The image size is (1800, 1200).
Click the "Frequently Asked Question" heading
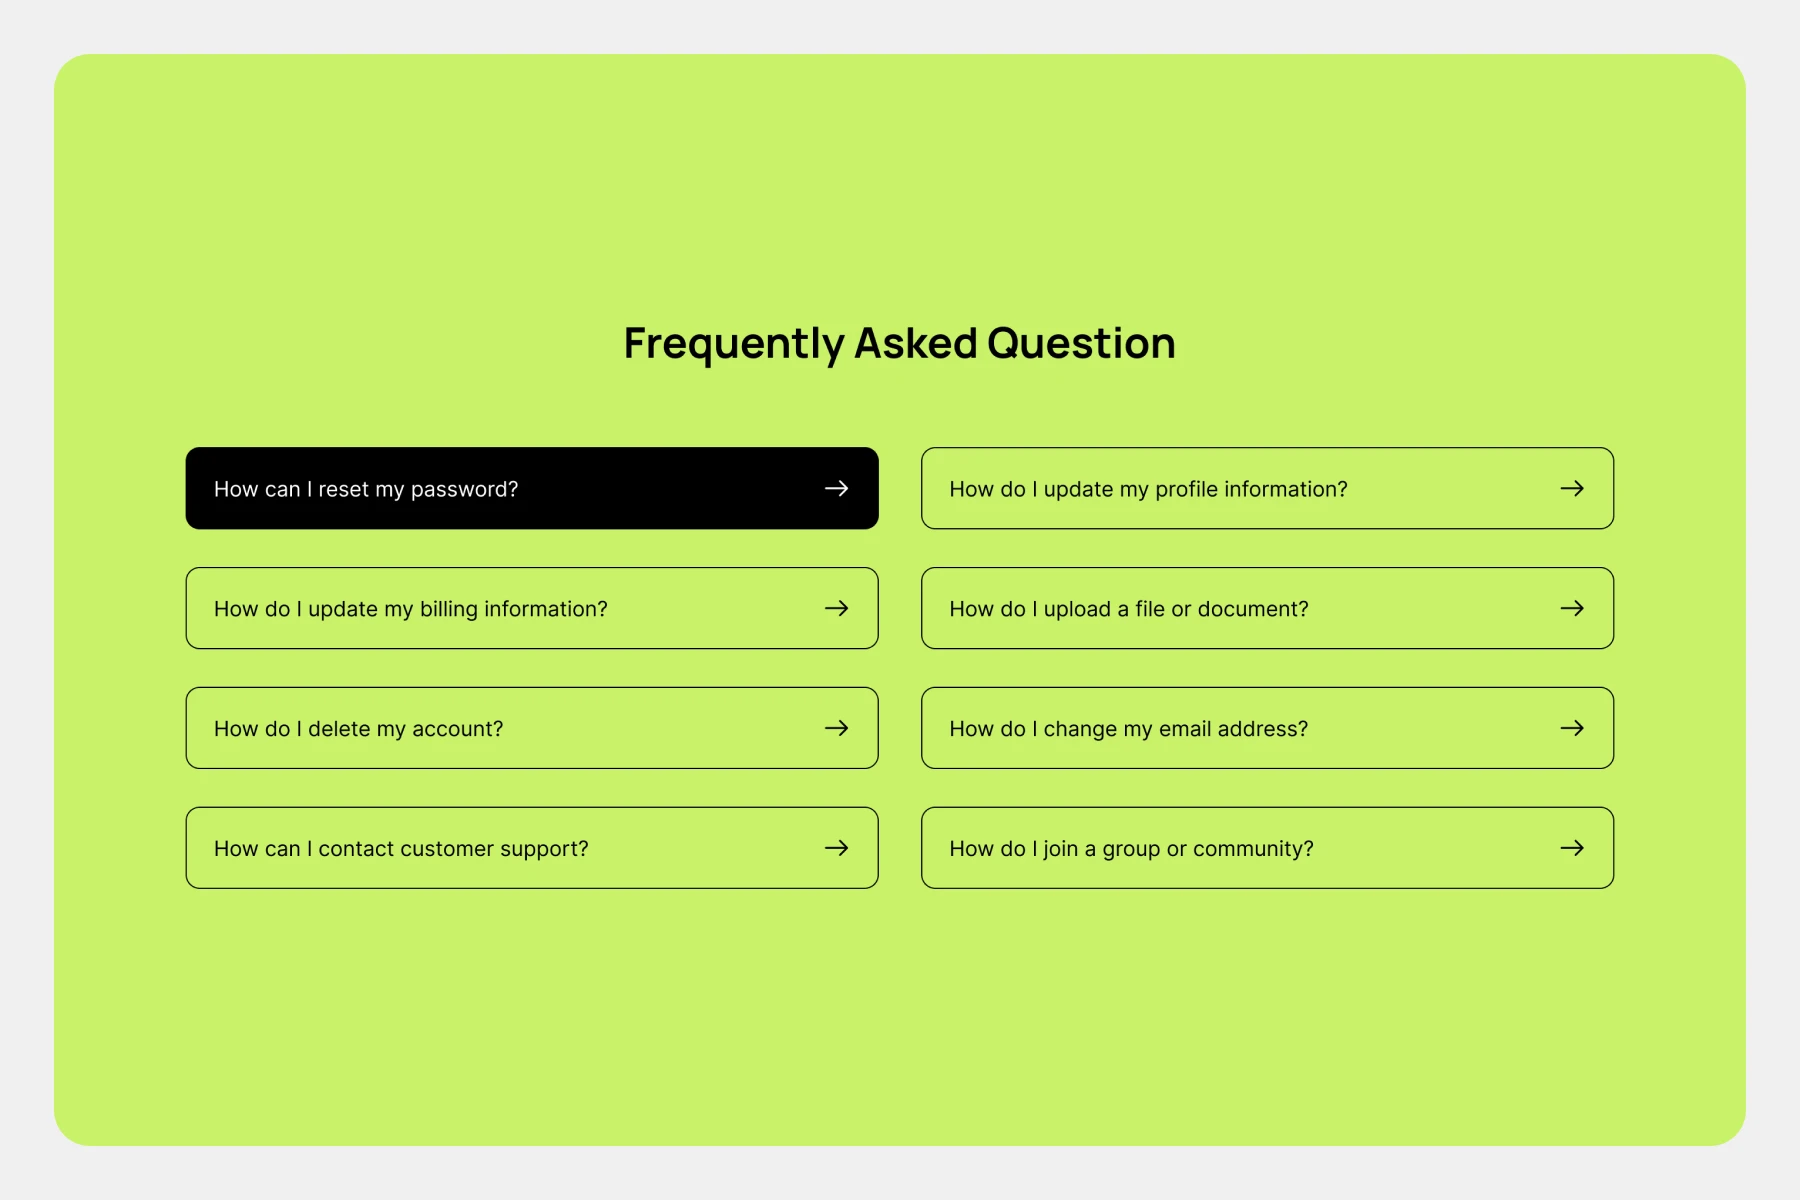tap(899, 343)
